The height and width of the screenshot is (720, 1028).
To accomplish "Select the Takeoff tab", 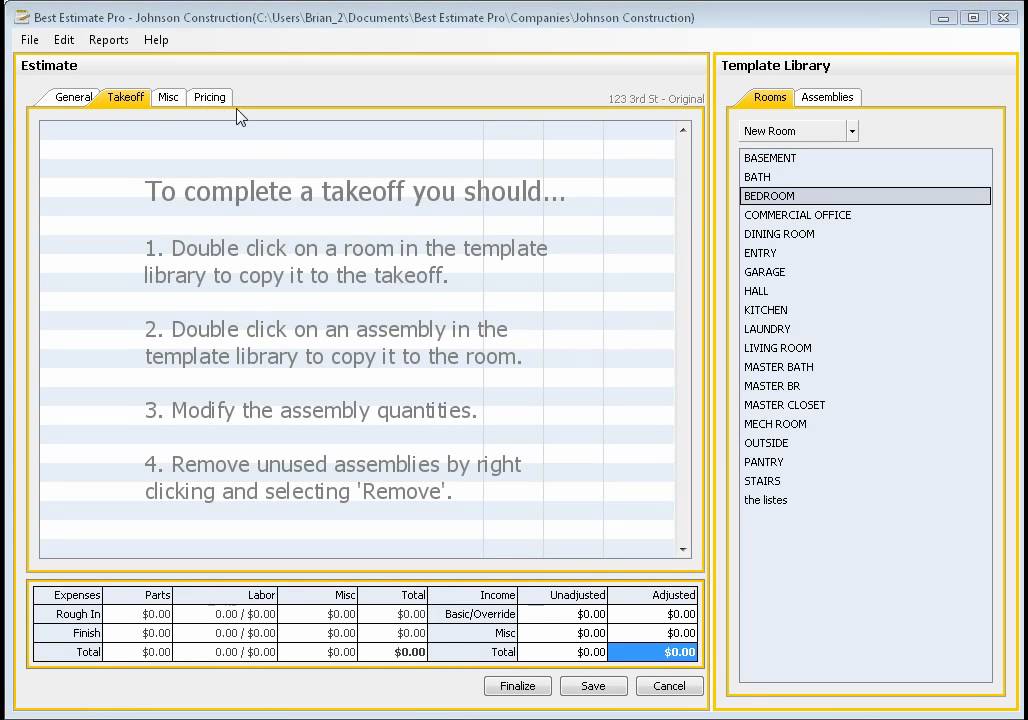I will [x=125, y=97].
